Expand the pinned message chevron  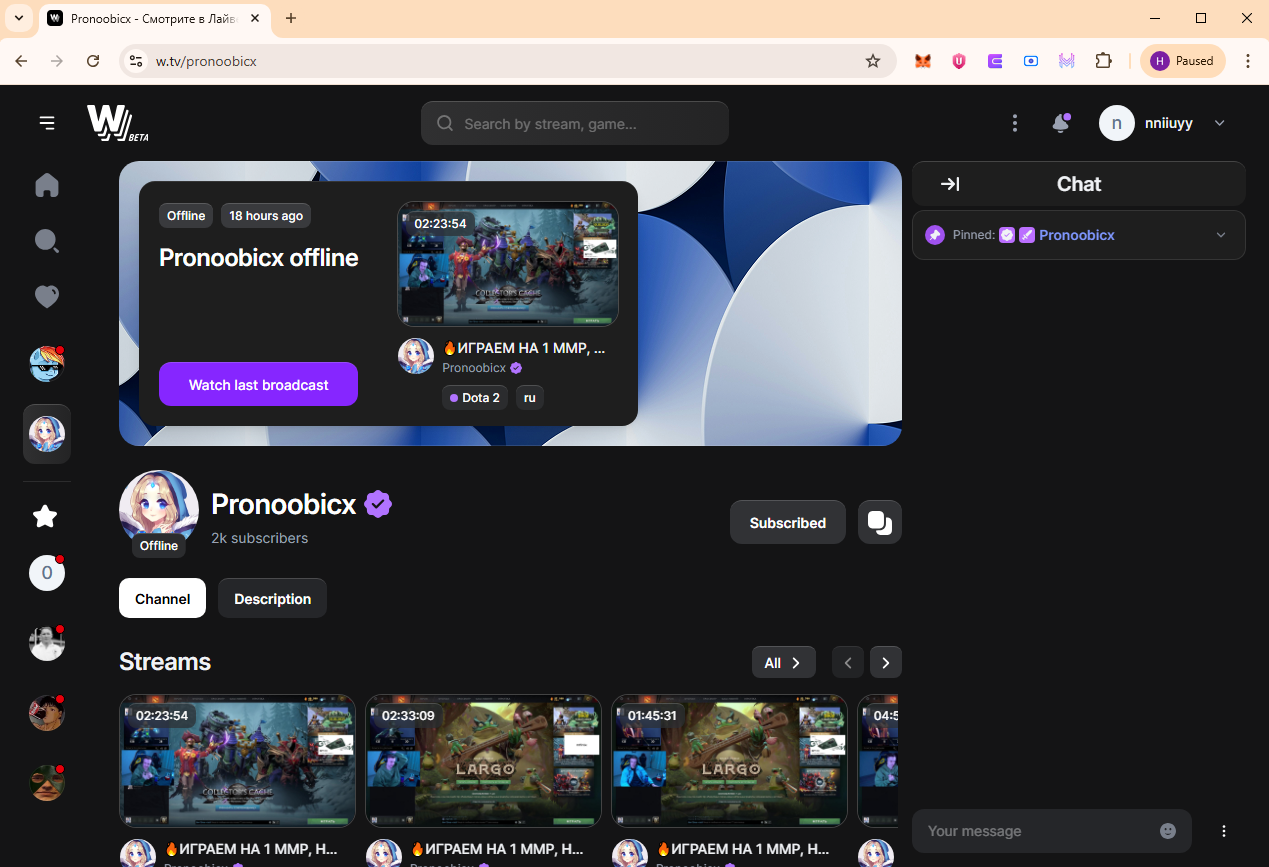tap(1221, 235)
